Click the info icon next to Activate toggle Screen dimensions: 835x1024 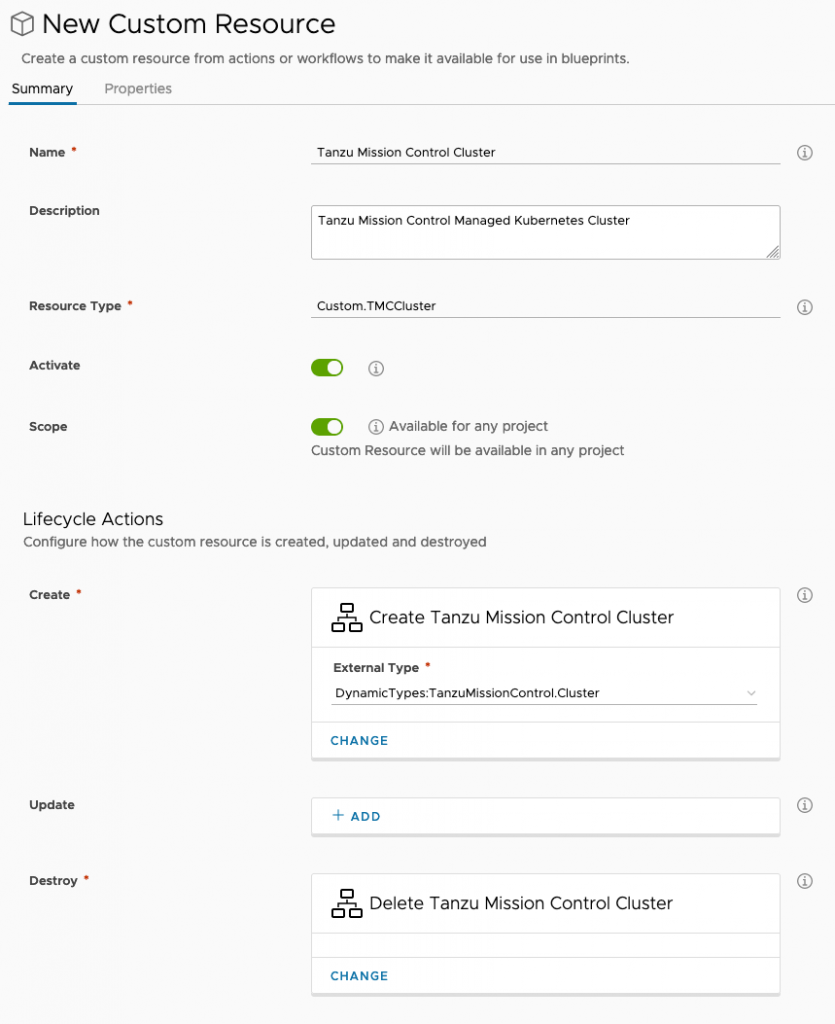coord(376,368)
